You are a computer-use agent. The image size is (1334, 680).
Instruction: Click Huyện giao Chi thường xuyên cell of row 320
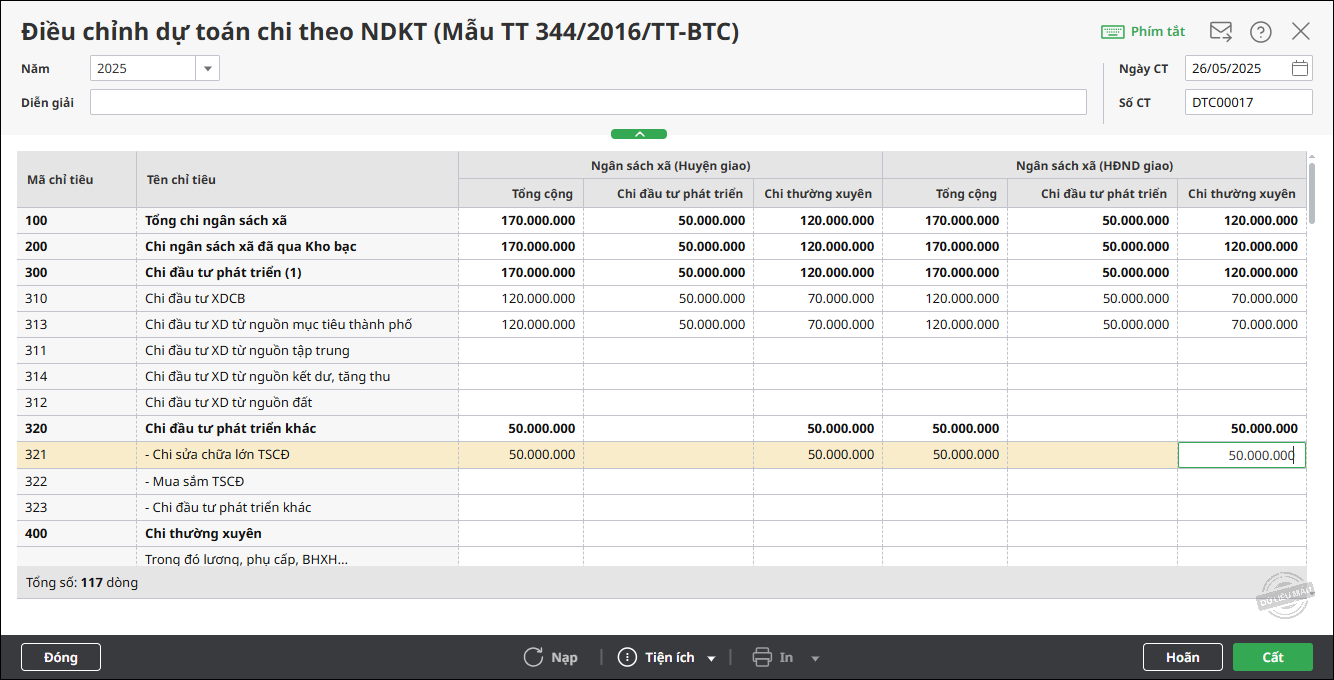pos(818,429)
